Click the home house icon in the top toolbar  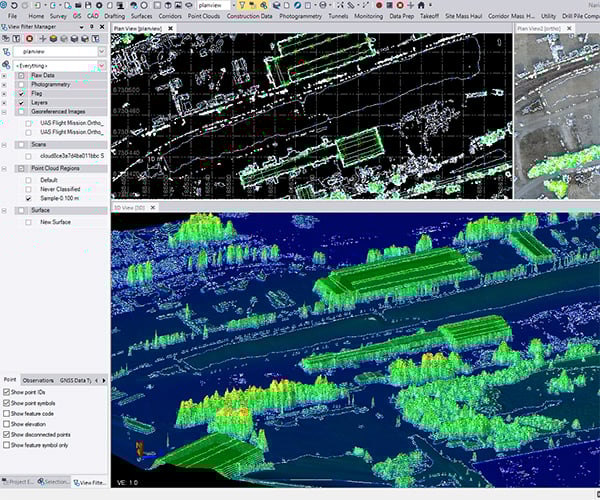pyautogui.click(x=421, y=5)
